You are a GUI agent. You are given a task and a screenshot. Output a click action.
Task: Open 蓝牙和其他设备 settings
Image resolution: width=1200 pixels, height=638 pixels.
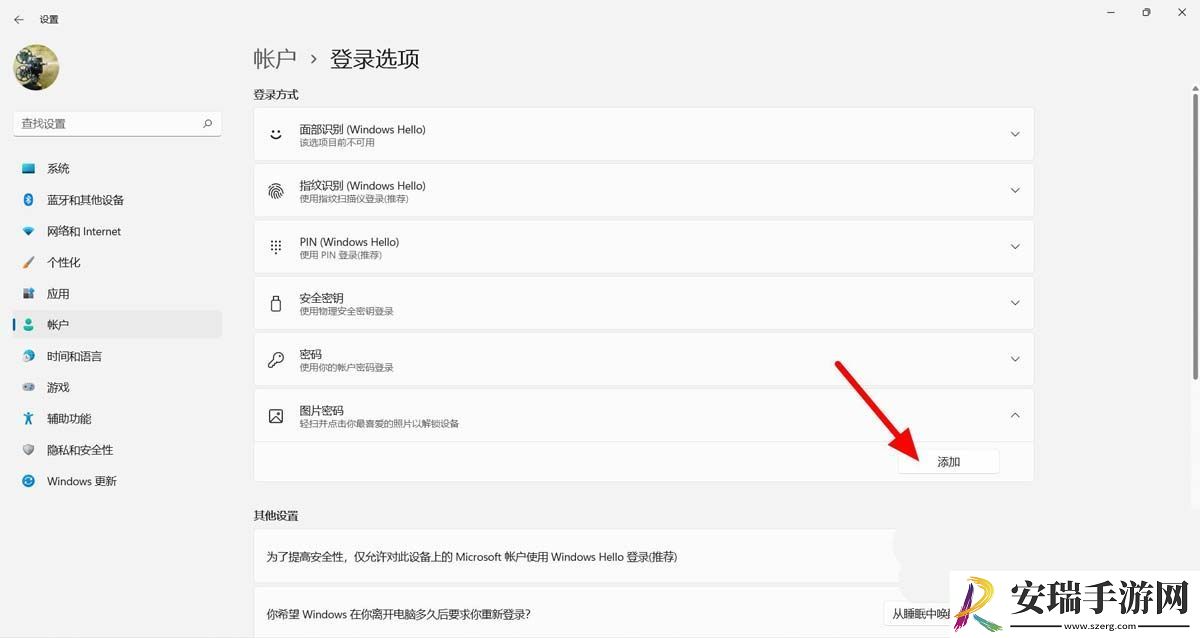(x=117, y=200)
